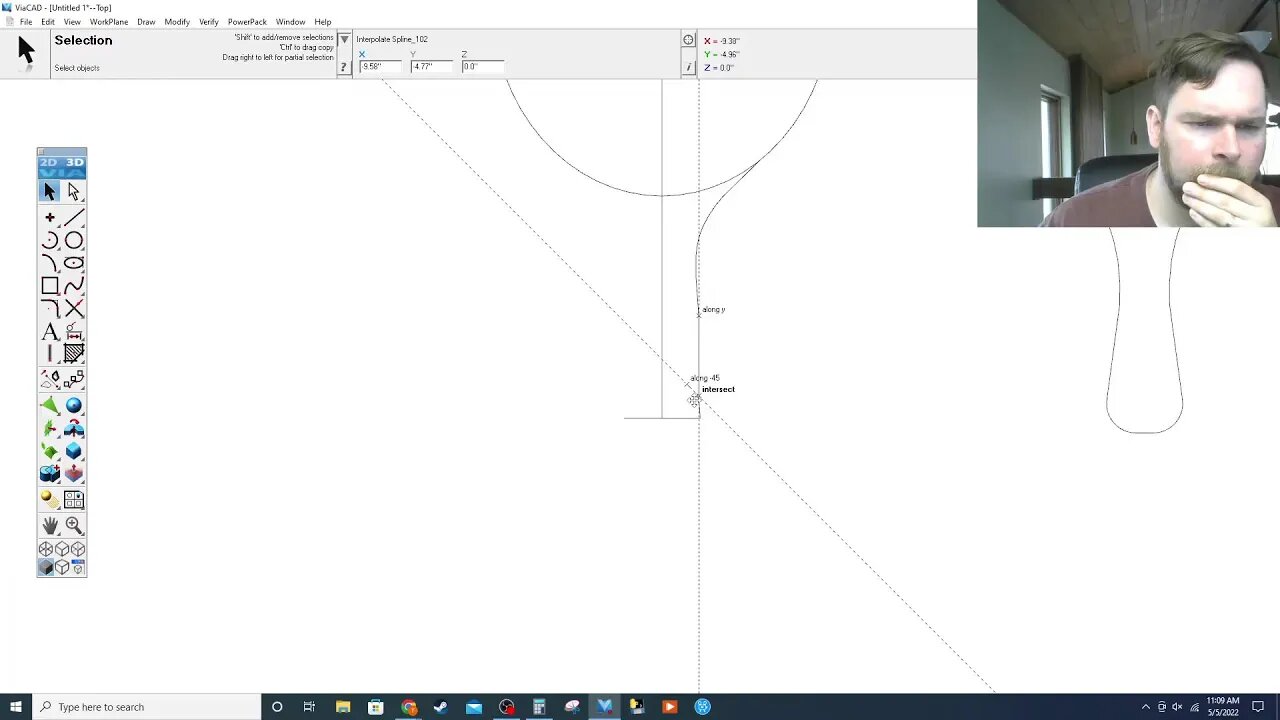Pick the vertical centerline tool
This screenshot has width=1280, height=720.
point(50,354)
